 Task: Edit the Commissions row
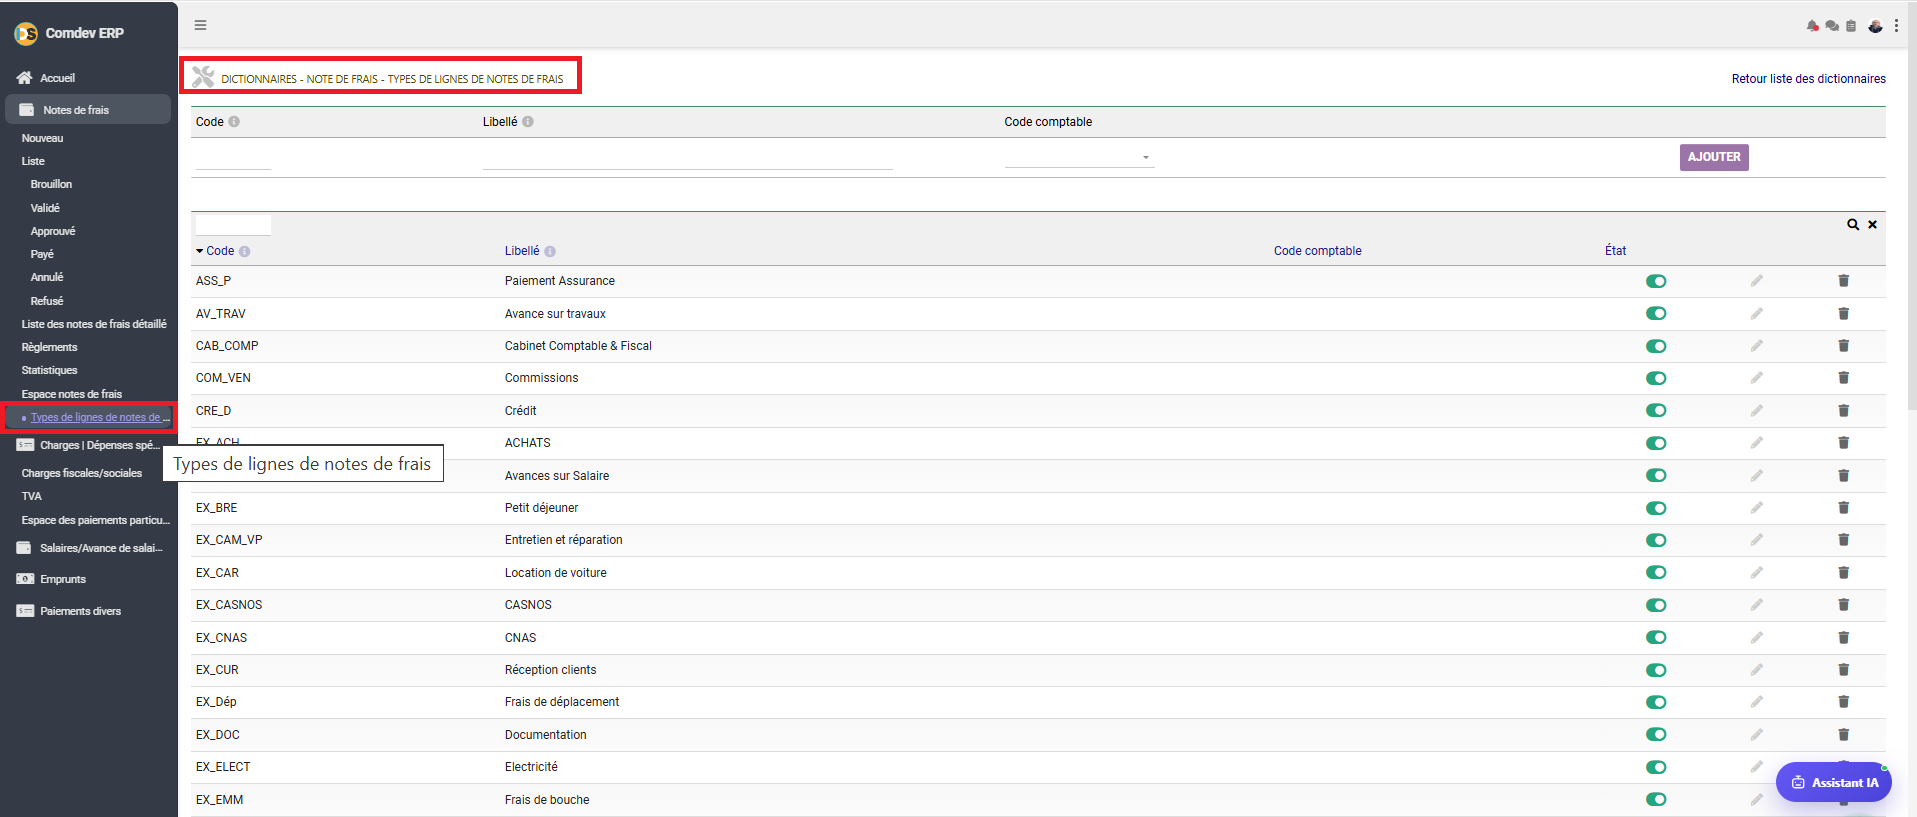tap(1757, 378)
